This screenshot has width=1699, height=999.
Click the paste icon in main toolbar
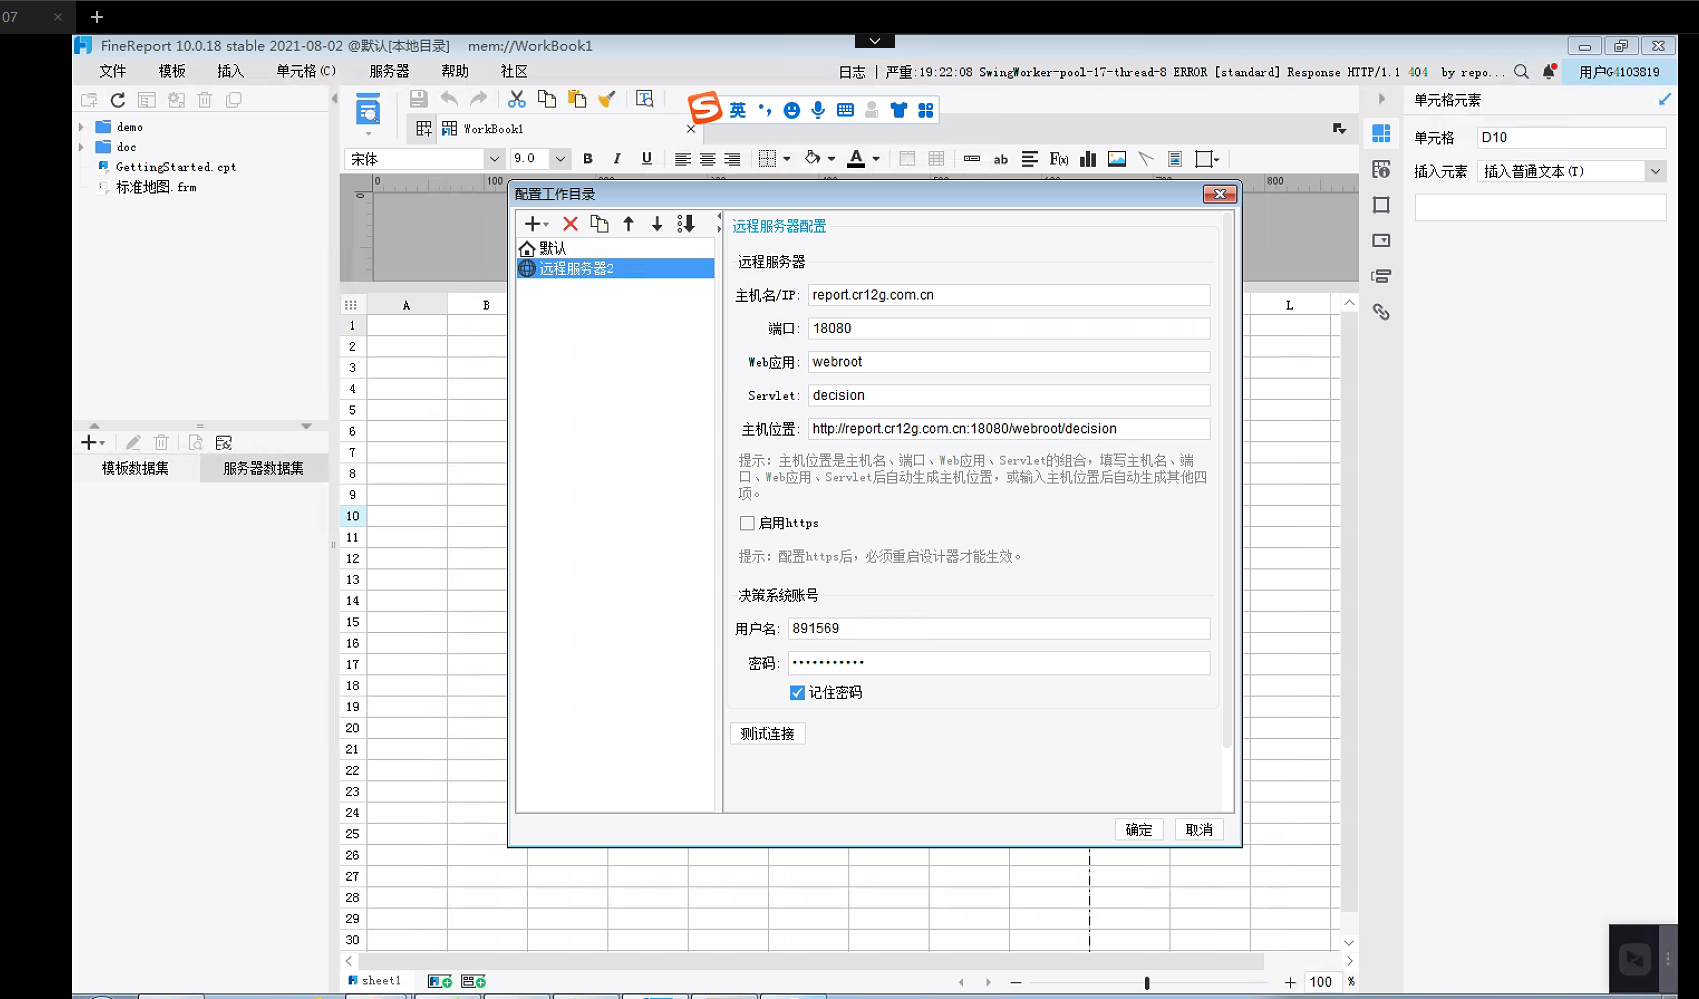(577, 99)
